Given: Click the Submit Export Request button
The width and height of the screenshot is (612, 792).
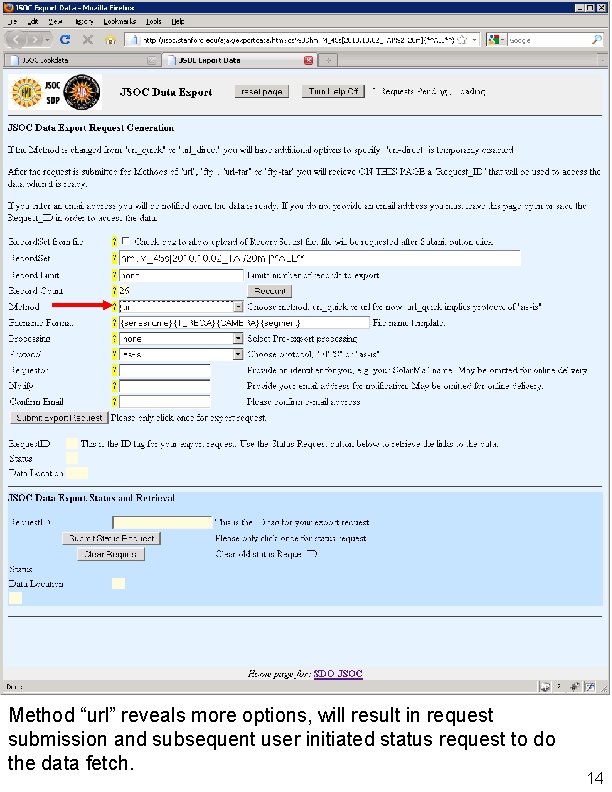Looking at the screenshot, I should [59, 418].
